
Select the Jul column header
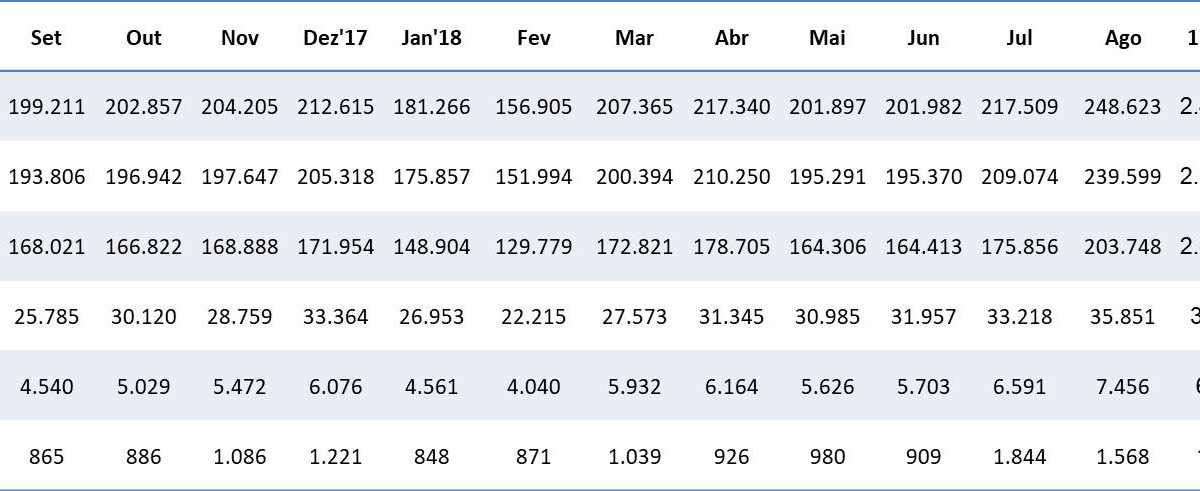point(1020,38)
